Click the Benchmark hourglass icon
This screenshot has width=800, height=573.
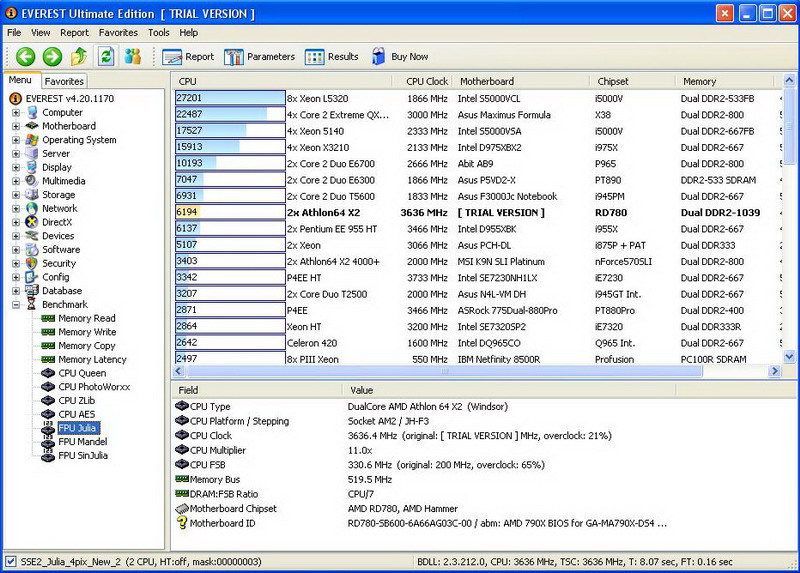[32, 305]
